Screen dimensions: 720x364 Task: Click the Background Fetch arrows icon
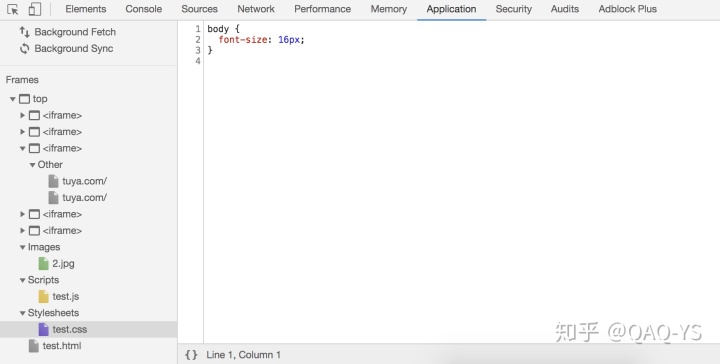click(24, 32)
